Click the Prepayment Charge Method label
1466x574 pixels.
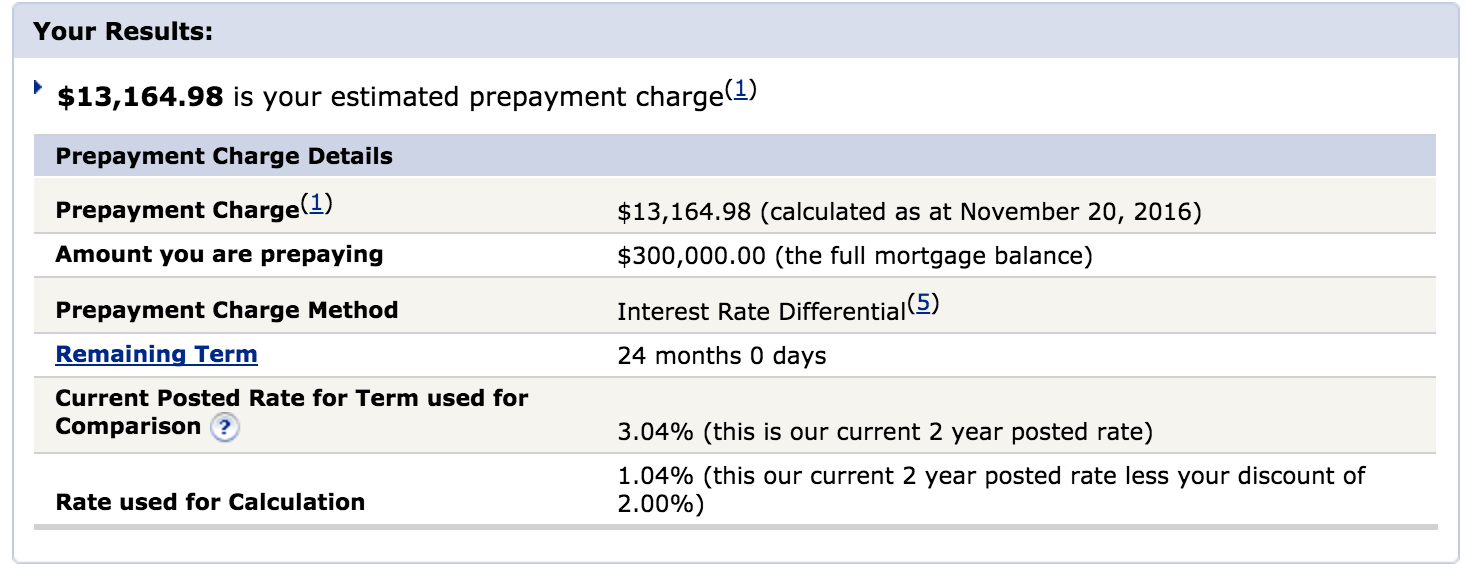(x=227, y=310)
